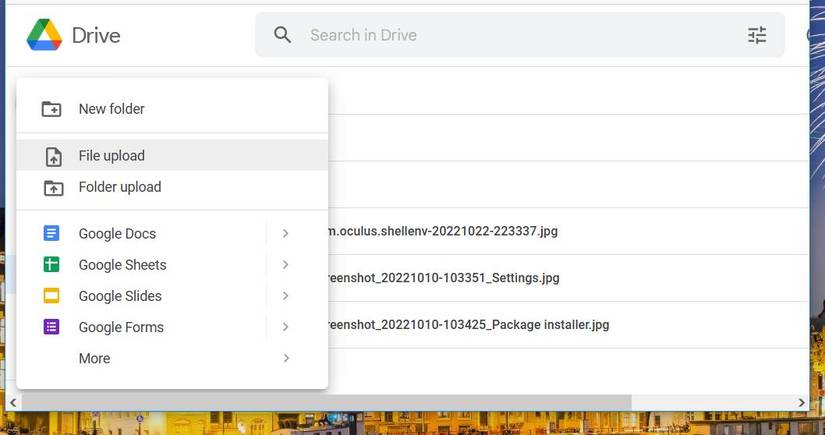Open the oculus.shellenv-20221022-223337.jpg file

tap(442, 231)
